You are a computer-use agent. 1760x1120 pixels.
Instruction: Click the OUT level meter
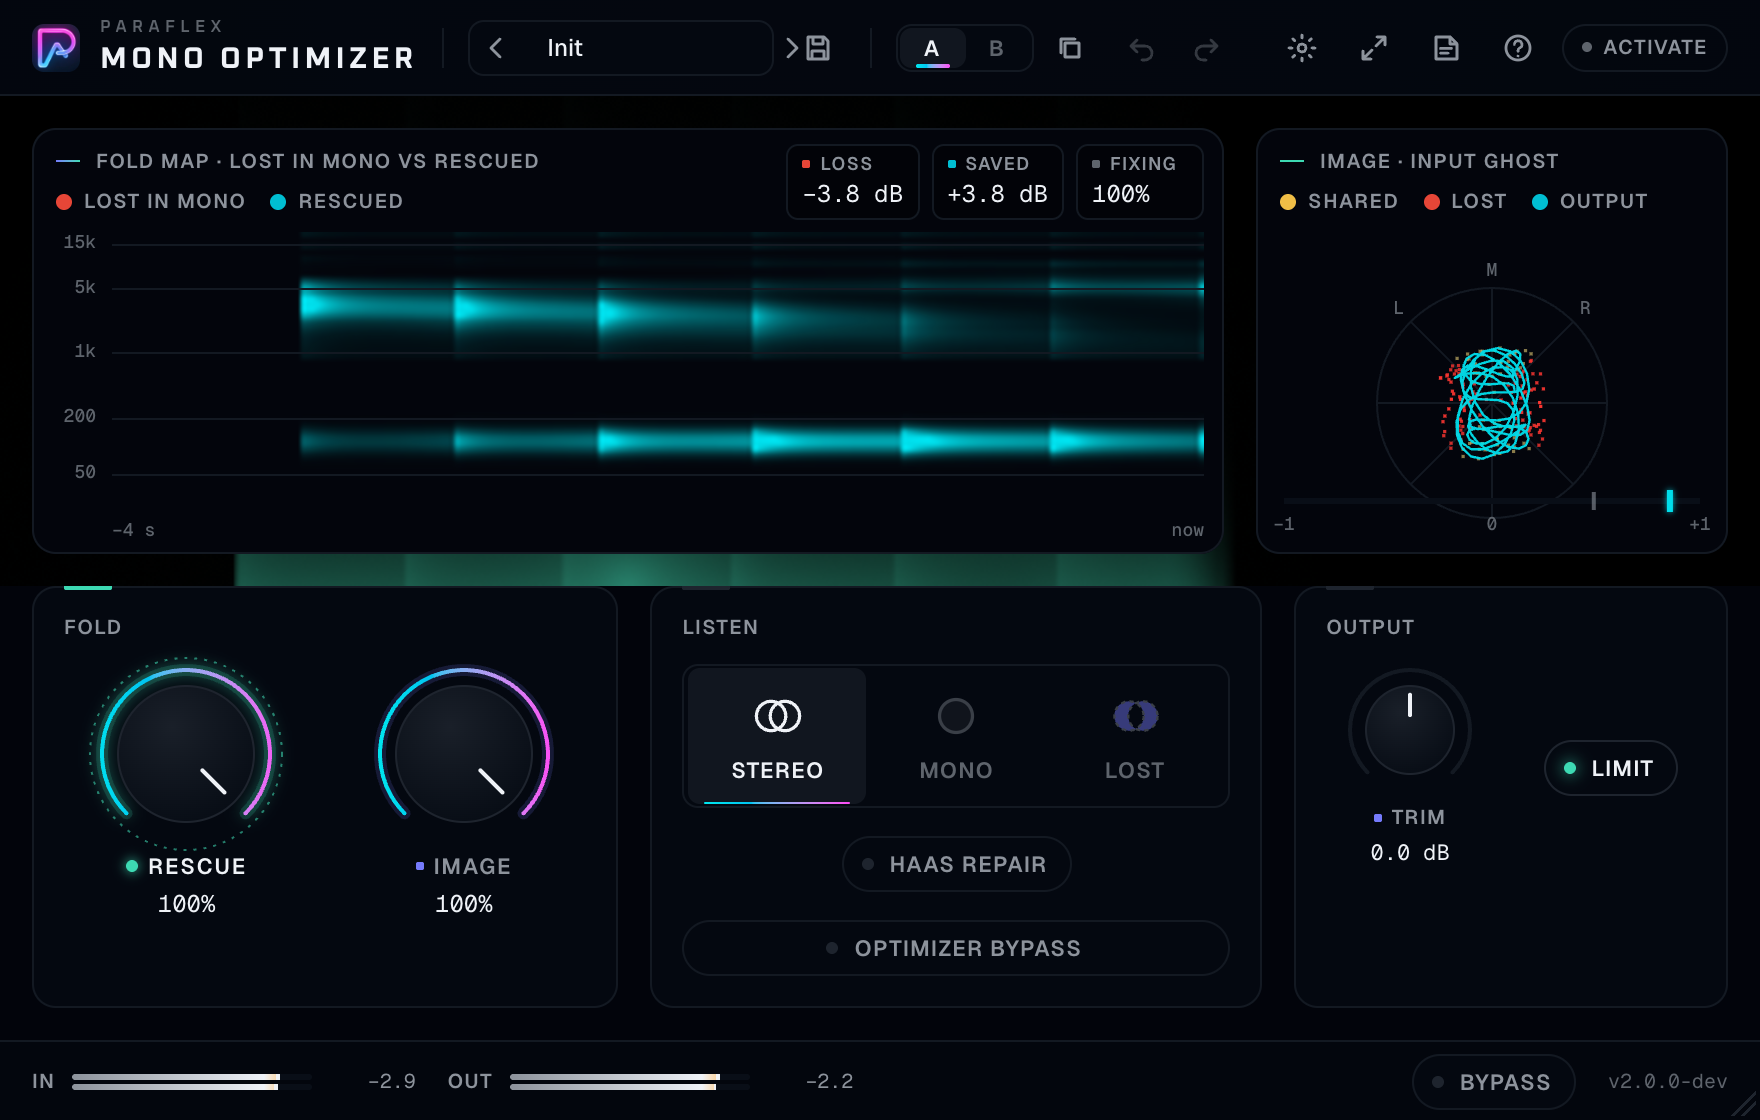point(630,1082)
